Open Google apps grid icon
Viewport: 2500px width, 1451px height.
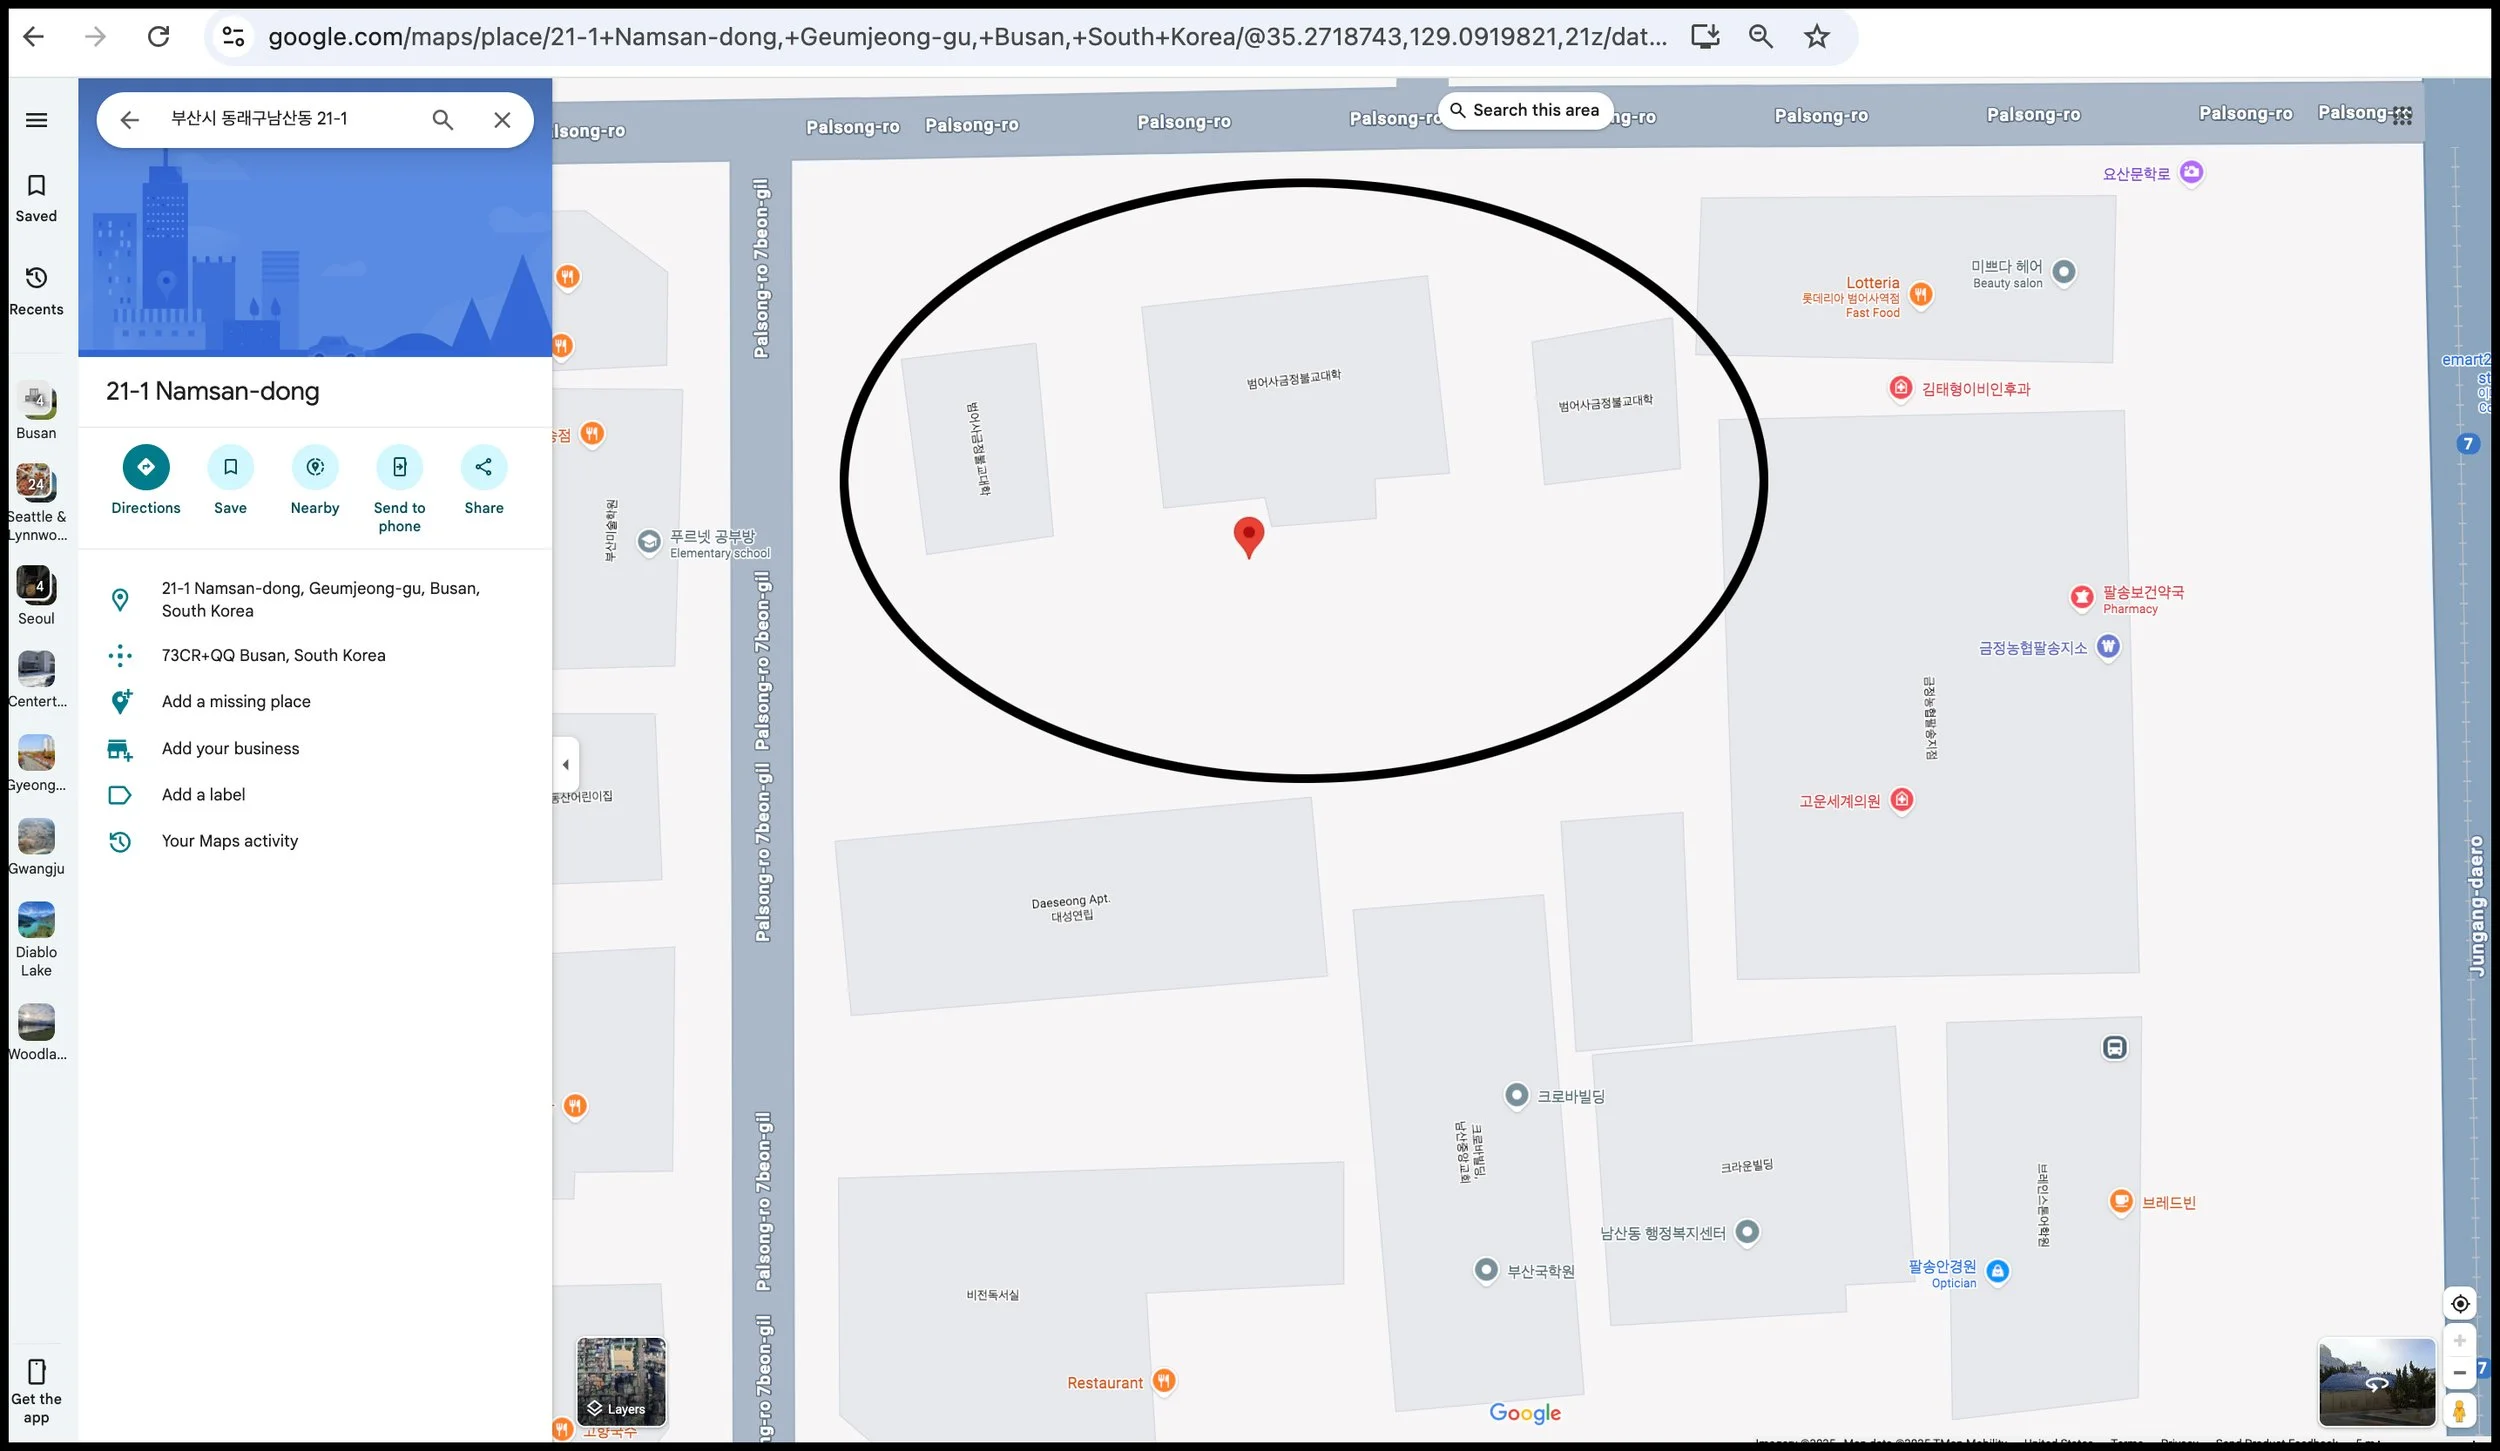tap(2402, 116)
